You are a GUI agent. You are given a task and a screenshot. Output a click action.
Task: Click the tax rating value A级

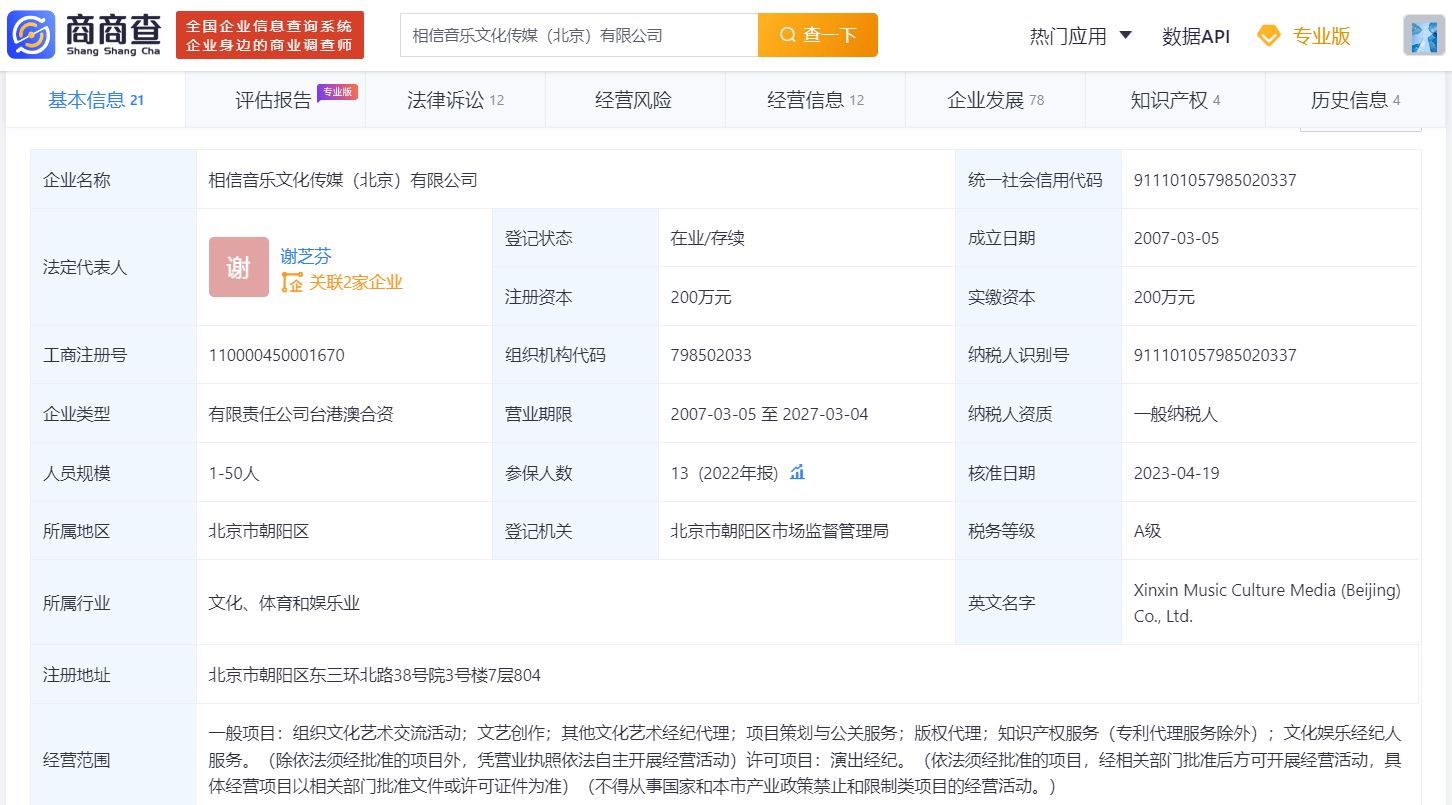point(1147,531)
